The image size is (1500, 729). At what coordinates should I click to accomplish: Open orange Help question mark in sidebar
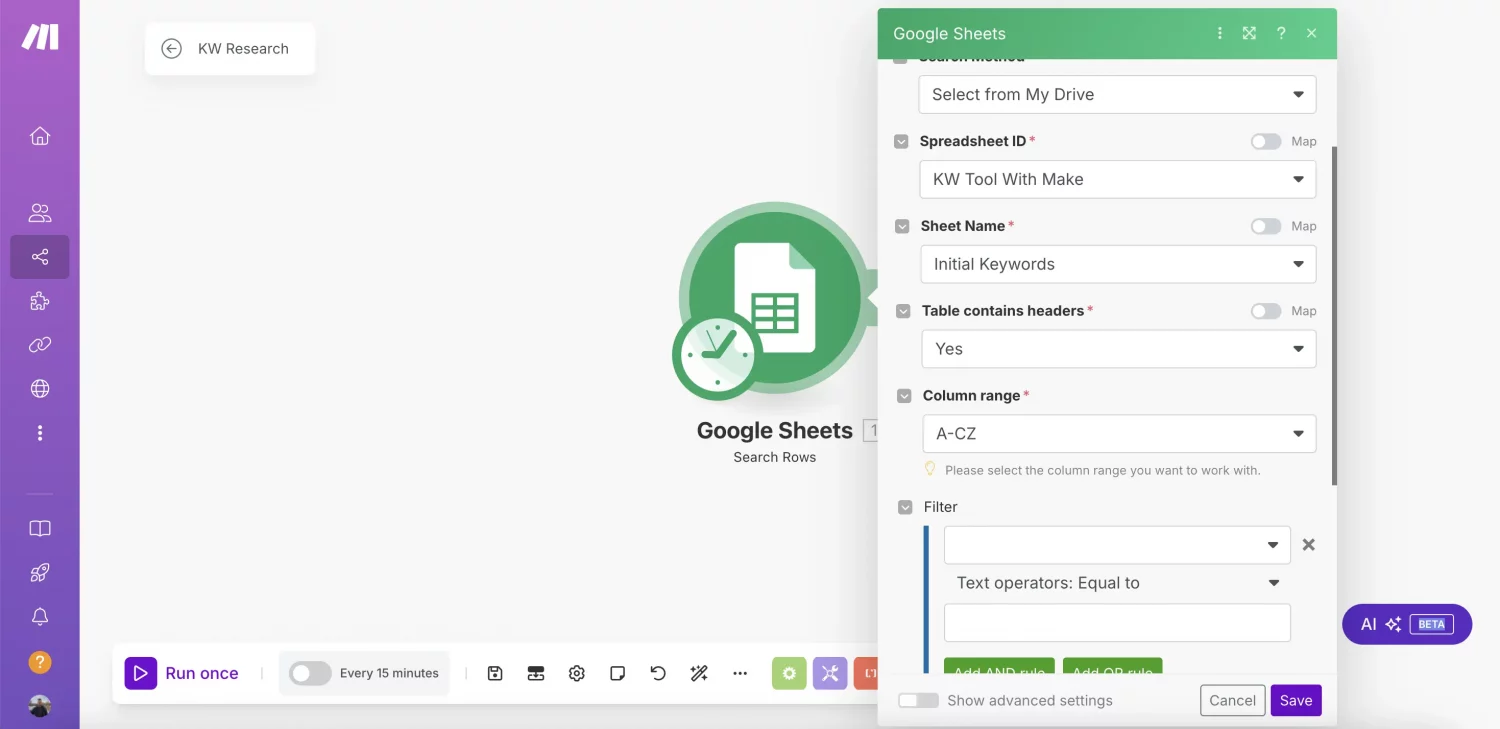coord(40,662)
